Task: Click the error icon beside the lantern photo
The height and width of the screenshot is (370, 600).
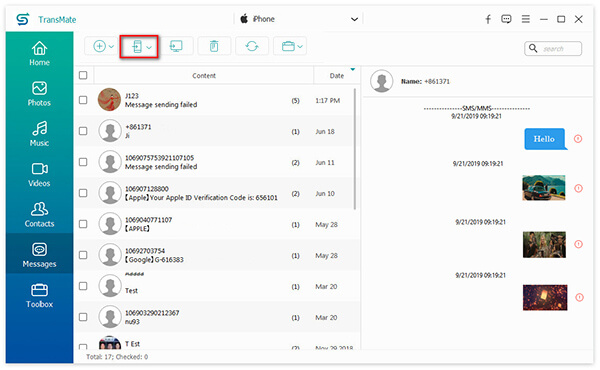Action: tap(579, 297)
